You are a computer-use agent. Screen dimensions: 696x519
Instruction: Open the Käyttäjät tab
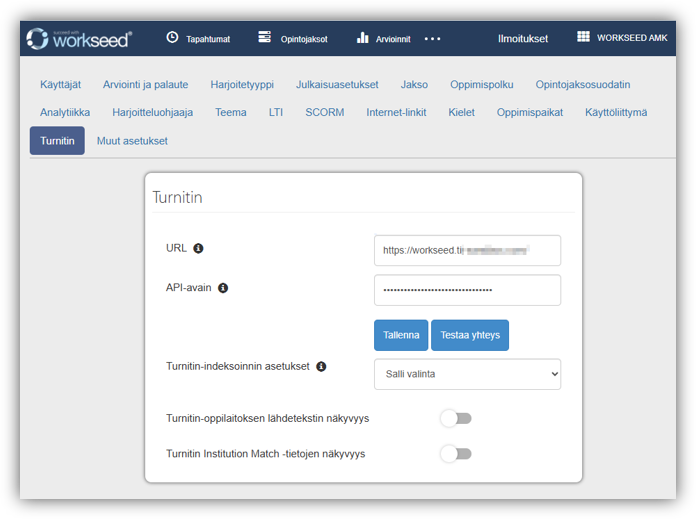tap(61, 85)
